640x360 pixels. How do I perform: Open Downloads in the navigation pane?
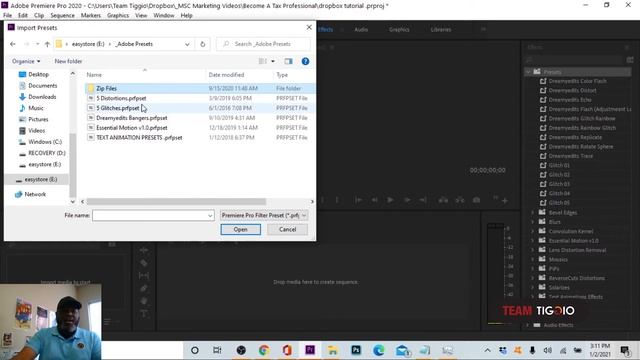coord(42,97)
